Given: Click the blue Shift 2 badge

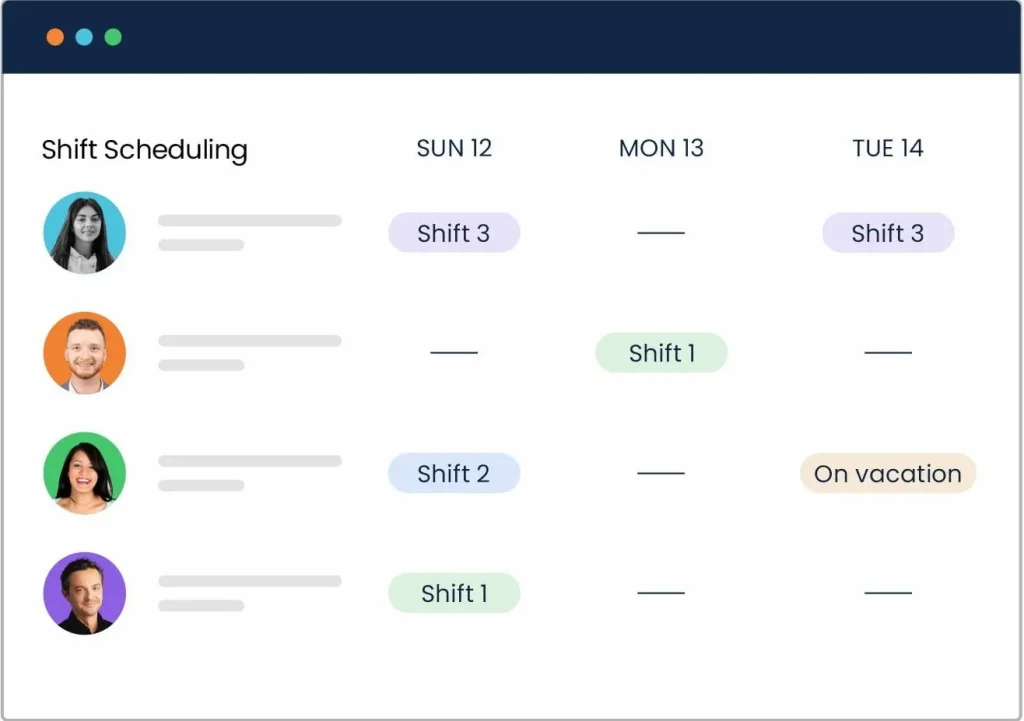Looking at the screenshot, I should (x=454, y=473).
